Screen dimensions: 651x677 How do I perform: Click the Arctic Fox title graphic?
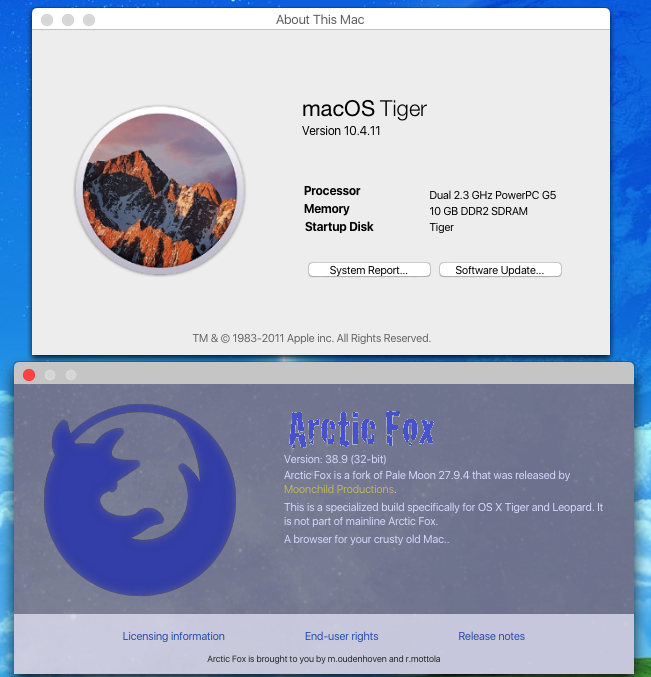point(361,429)
